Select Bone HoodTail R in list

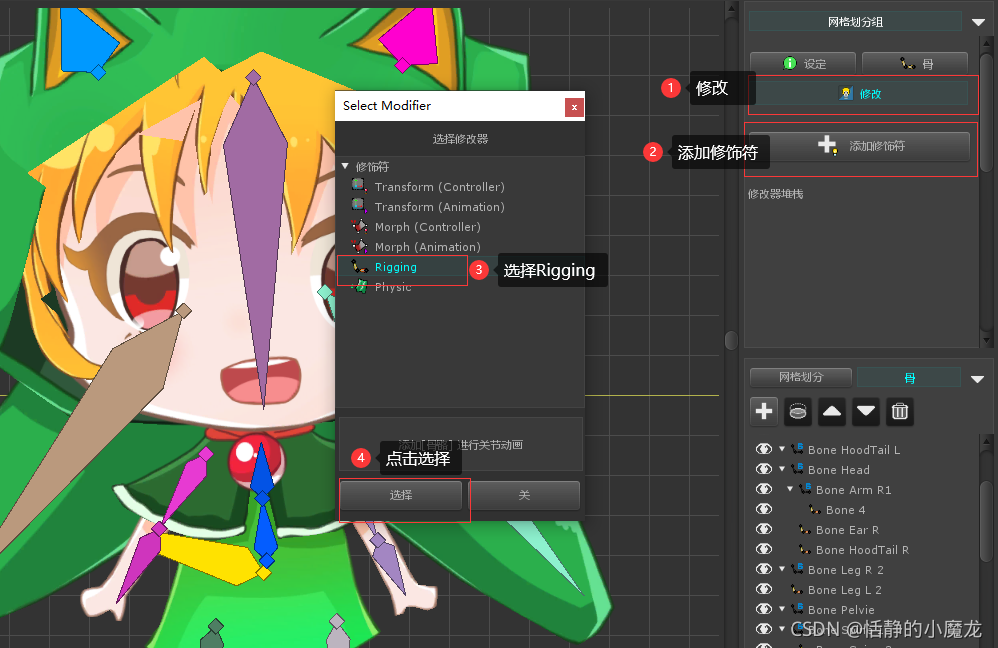pyautogui.click(x=862, y=550)
